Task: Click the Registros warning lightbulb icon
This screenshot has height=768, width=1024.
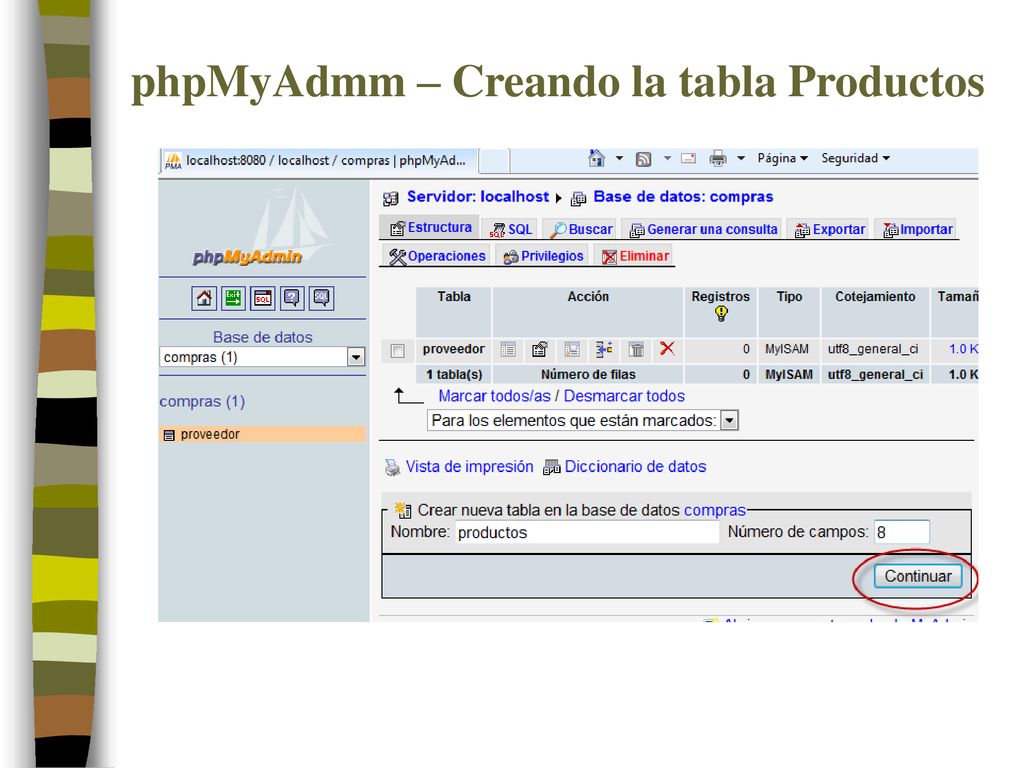Action: [x=721, y=314]
